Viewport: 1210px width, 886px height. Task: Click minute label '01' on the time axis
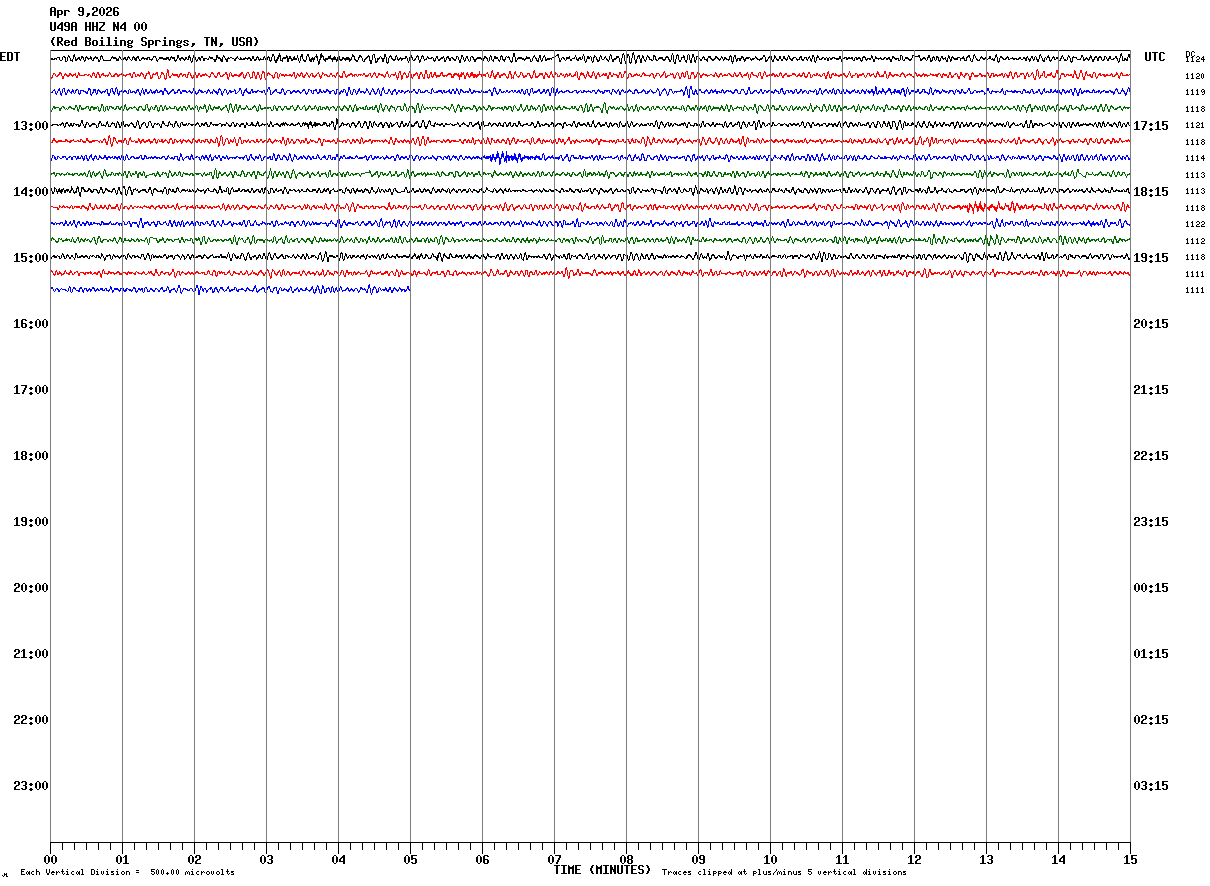(x=122, y=860)
